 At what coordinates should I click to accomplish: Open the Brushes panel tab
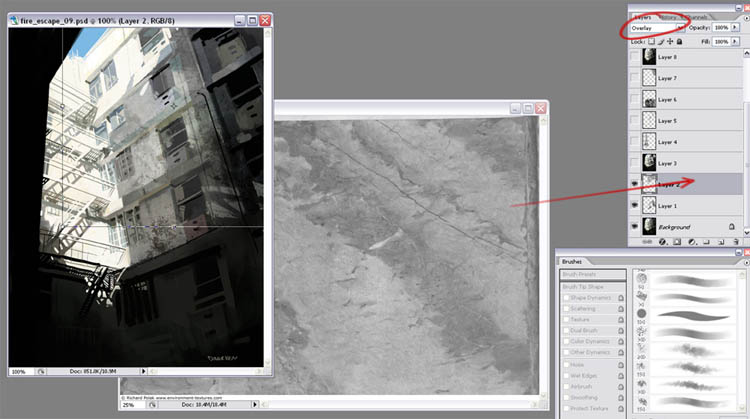coord(574,260)
